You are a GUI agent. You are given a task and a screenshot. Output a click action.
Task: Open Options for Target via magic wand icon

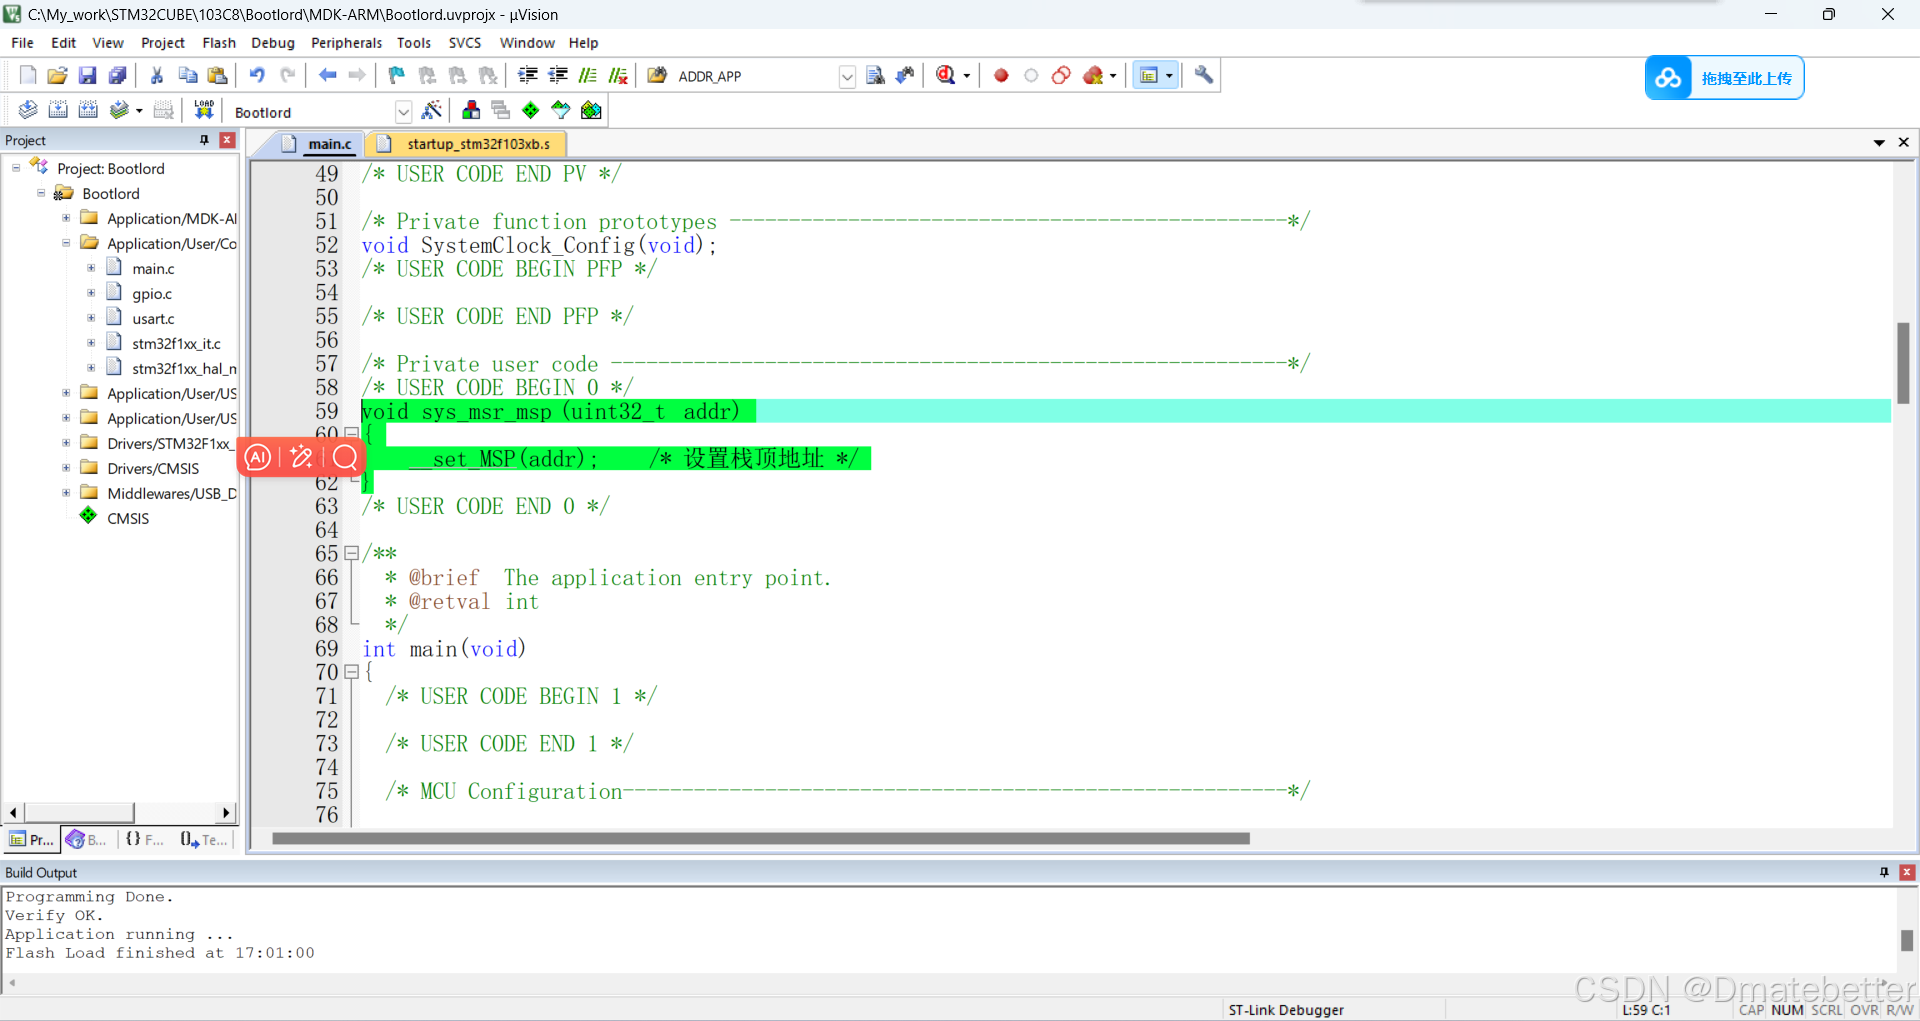[433, 110]
